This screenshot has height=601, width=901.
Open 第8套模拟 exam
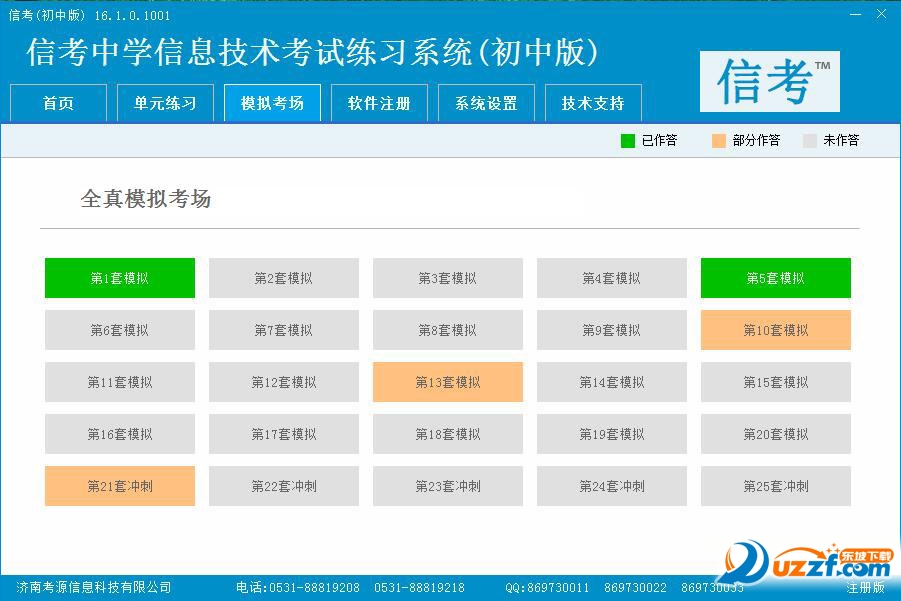[448, 330]
